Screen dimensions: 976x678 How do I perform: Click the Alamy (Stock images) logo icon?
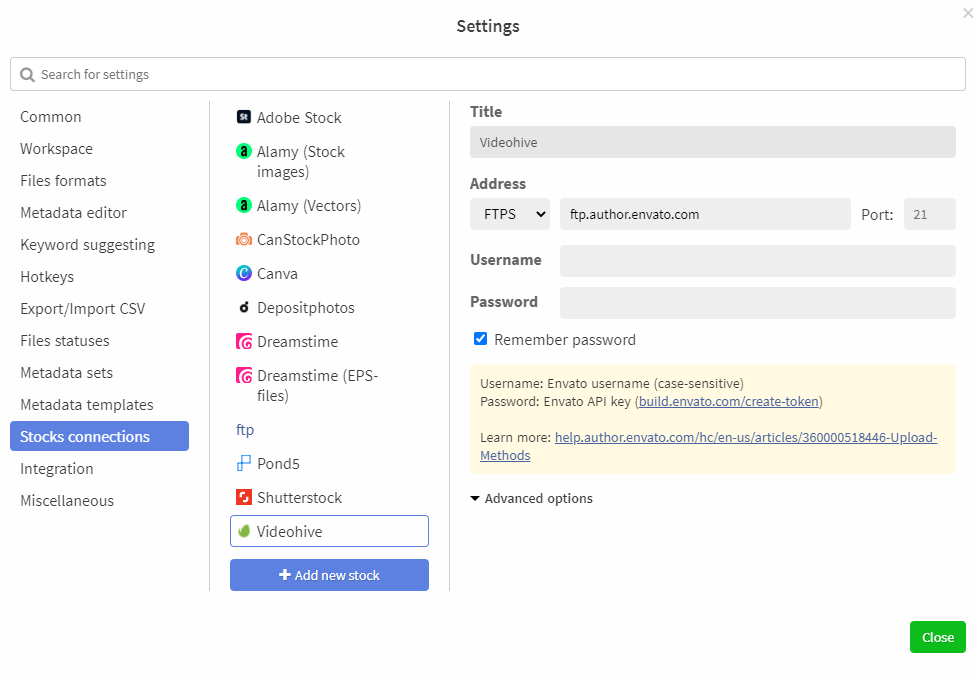(244, 151)
